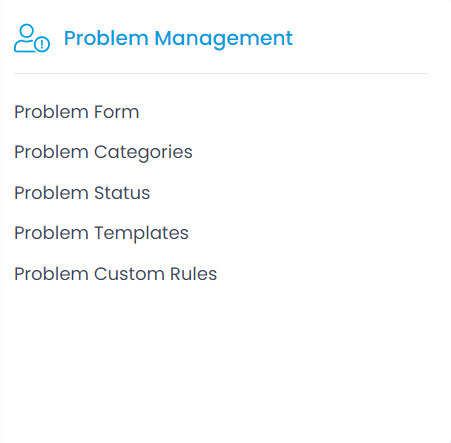Image resolution: width=451 pixels, height=443 pixels.
Task: Open the Problem Form settings
Action: (x=77, y=112)
